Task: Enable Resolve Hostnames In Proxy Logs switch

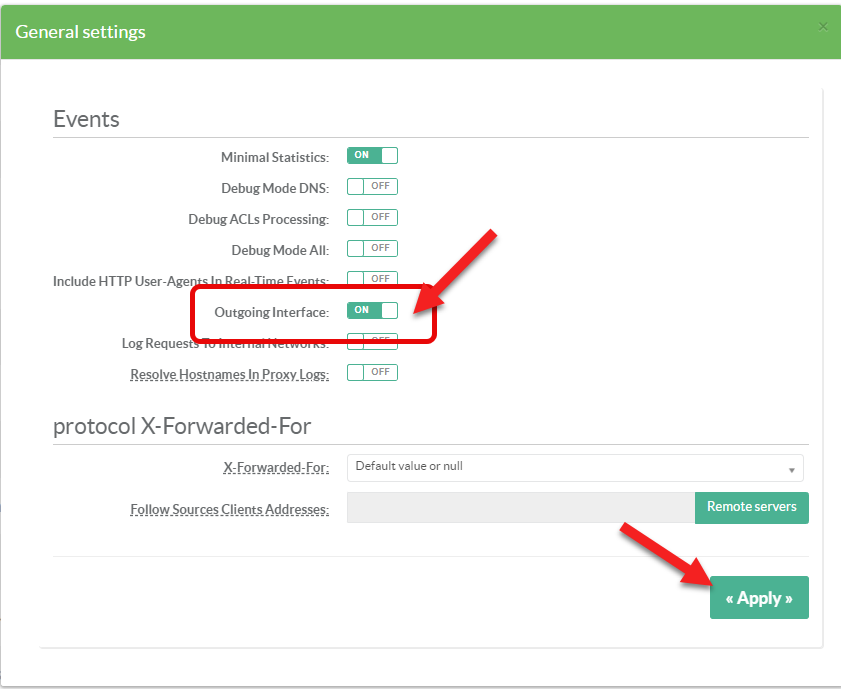Action: [x=372, y=373]
